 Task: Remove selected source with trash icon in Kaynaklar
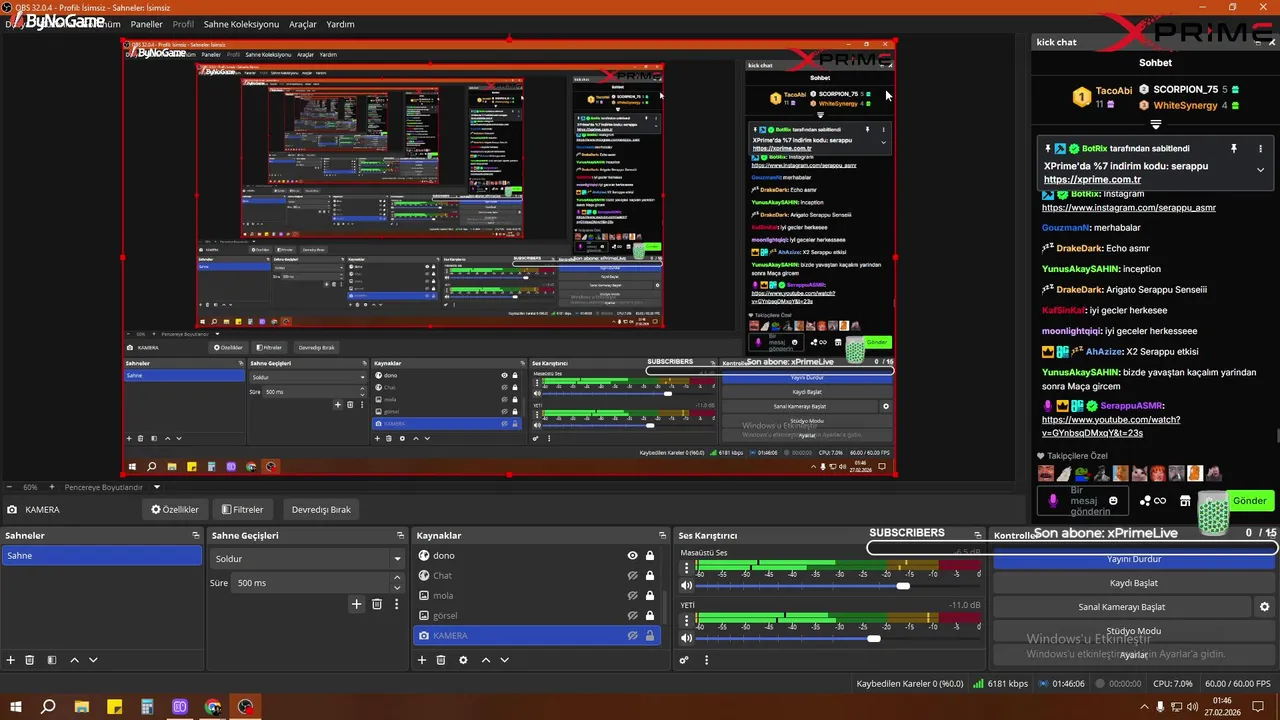(x=441, y=660)
